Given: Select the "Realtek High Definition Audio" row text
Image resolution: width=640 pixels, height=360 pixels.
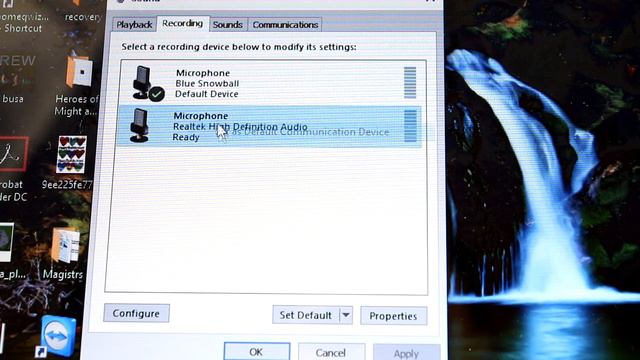Looking at the screenshot, I should [x=240, y=127].
